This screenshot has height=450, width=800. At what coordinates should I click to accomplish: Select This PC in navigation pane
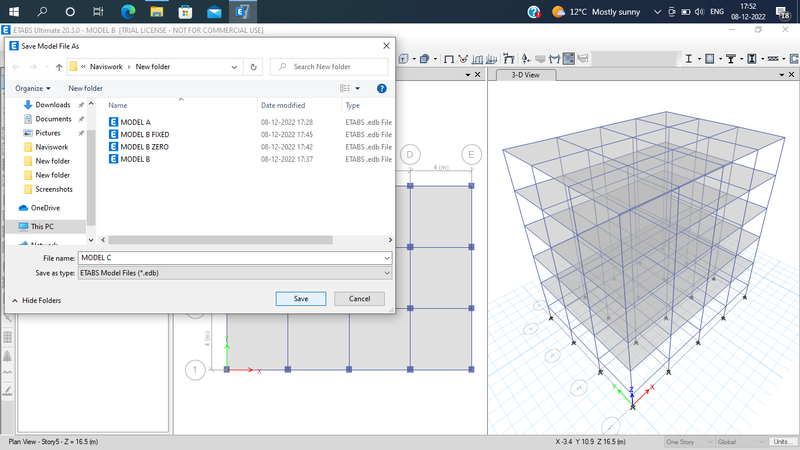[x=42, y=227]
